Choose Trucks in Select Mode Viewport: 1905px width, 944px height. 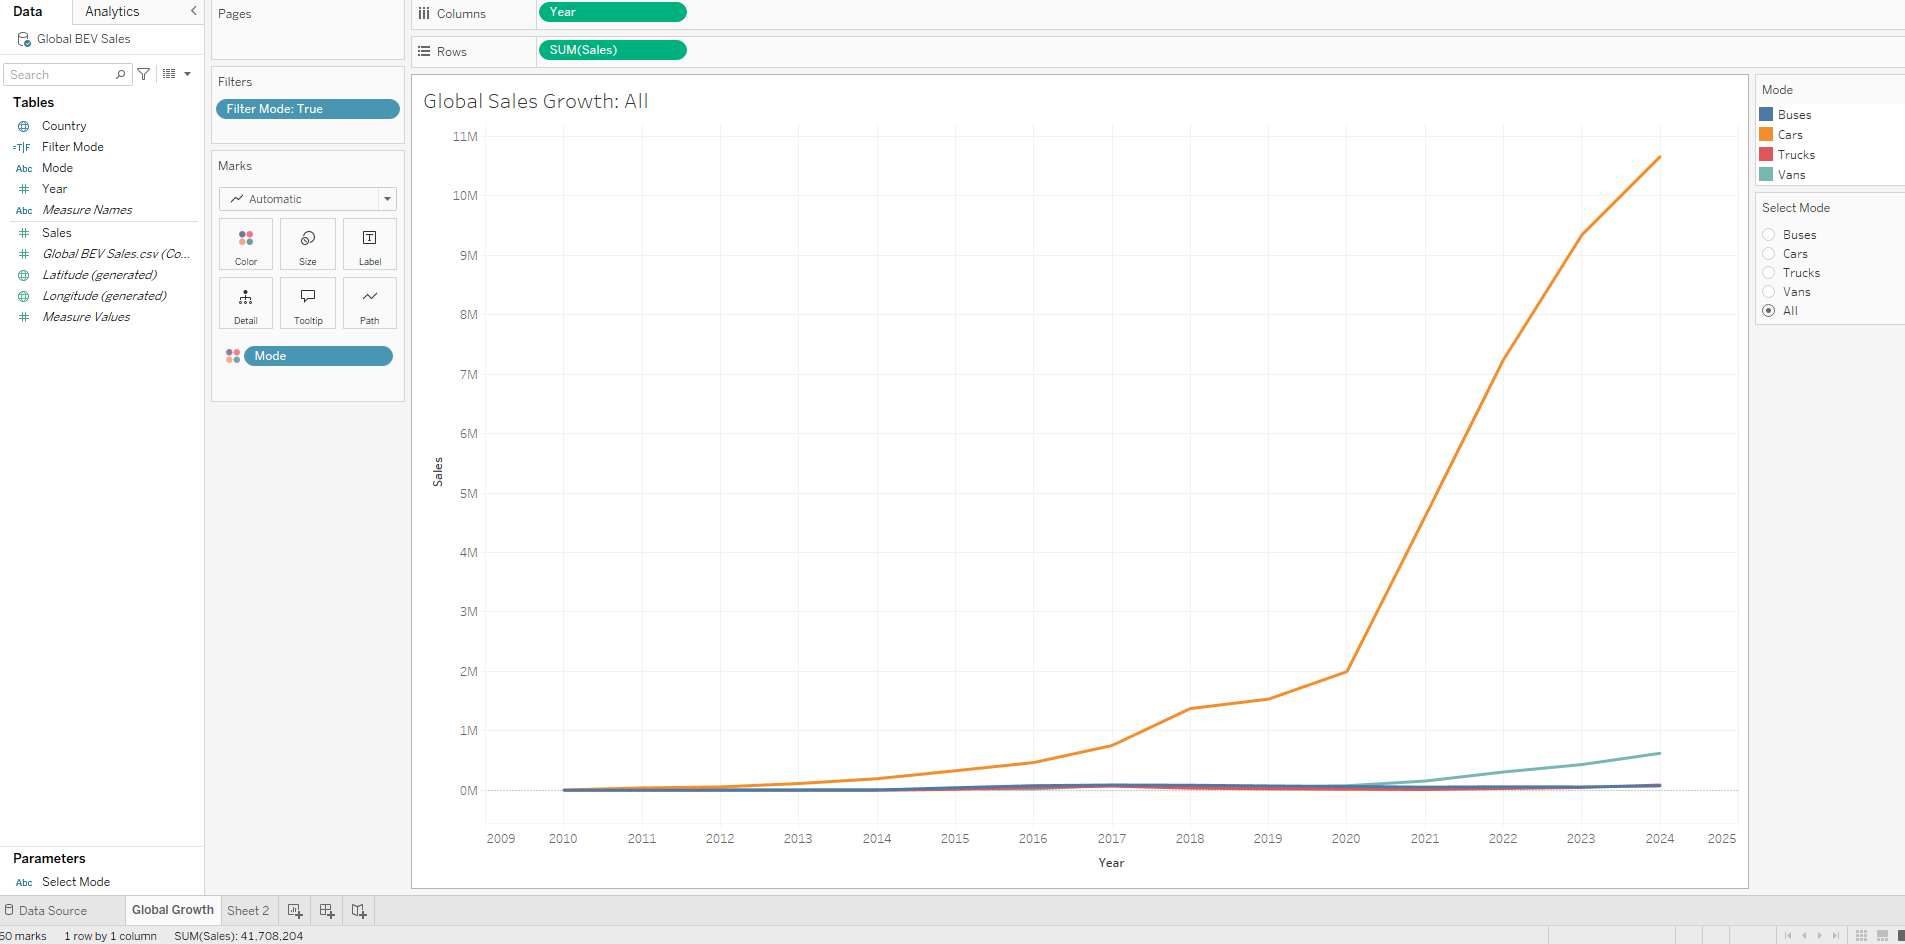[x=1769, y=273]
